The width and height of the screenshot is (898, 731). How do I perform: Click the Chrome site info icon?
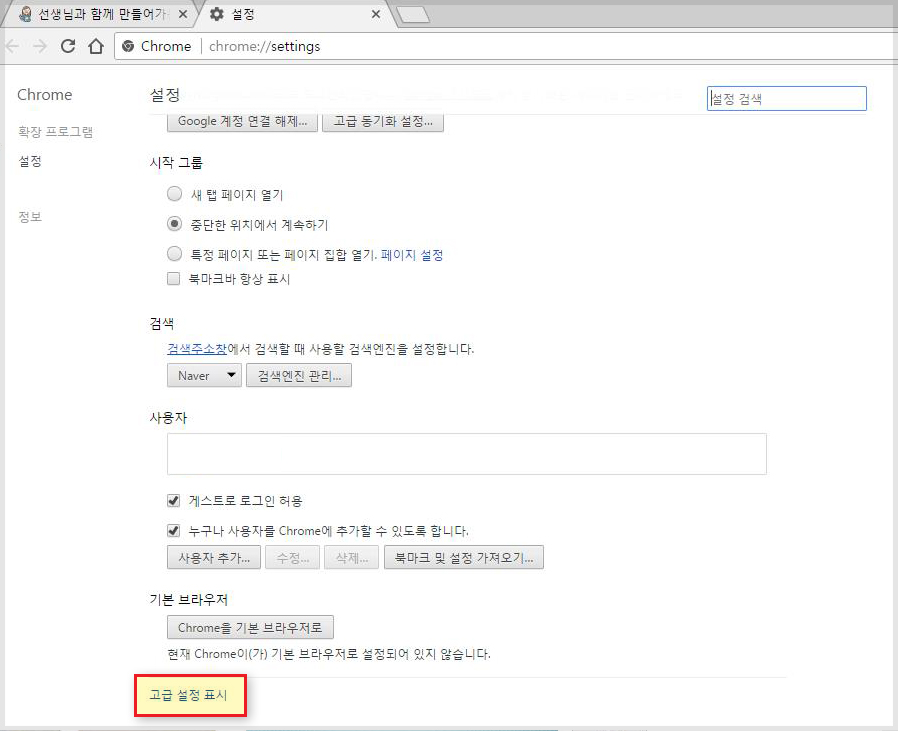pos(128,46)
